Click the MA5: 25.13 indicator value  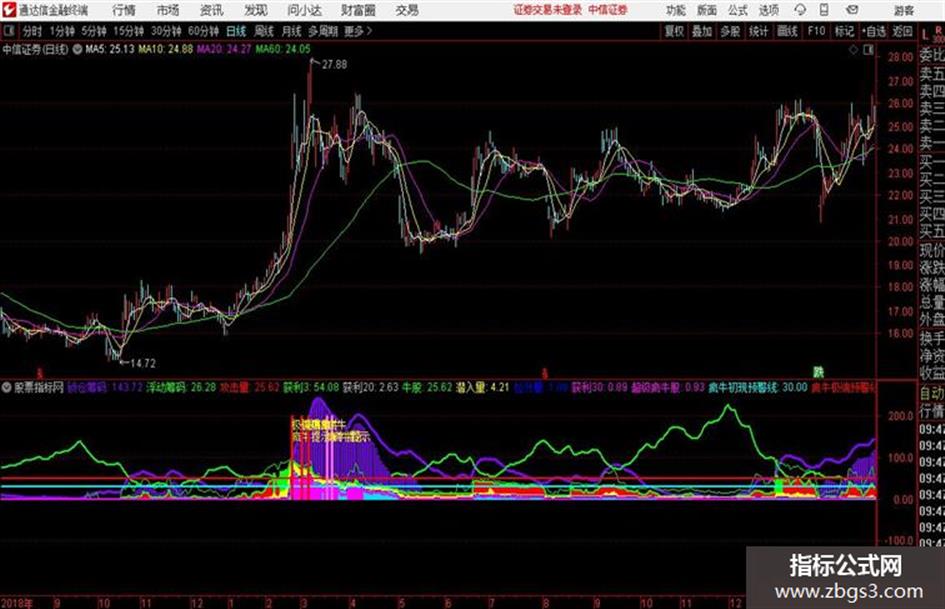[110, 49]
